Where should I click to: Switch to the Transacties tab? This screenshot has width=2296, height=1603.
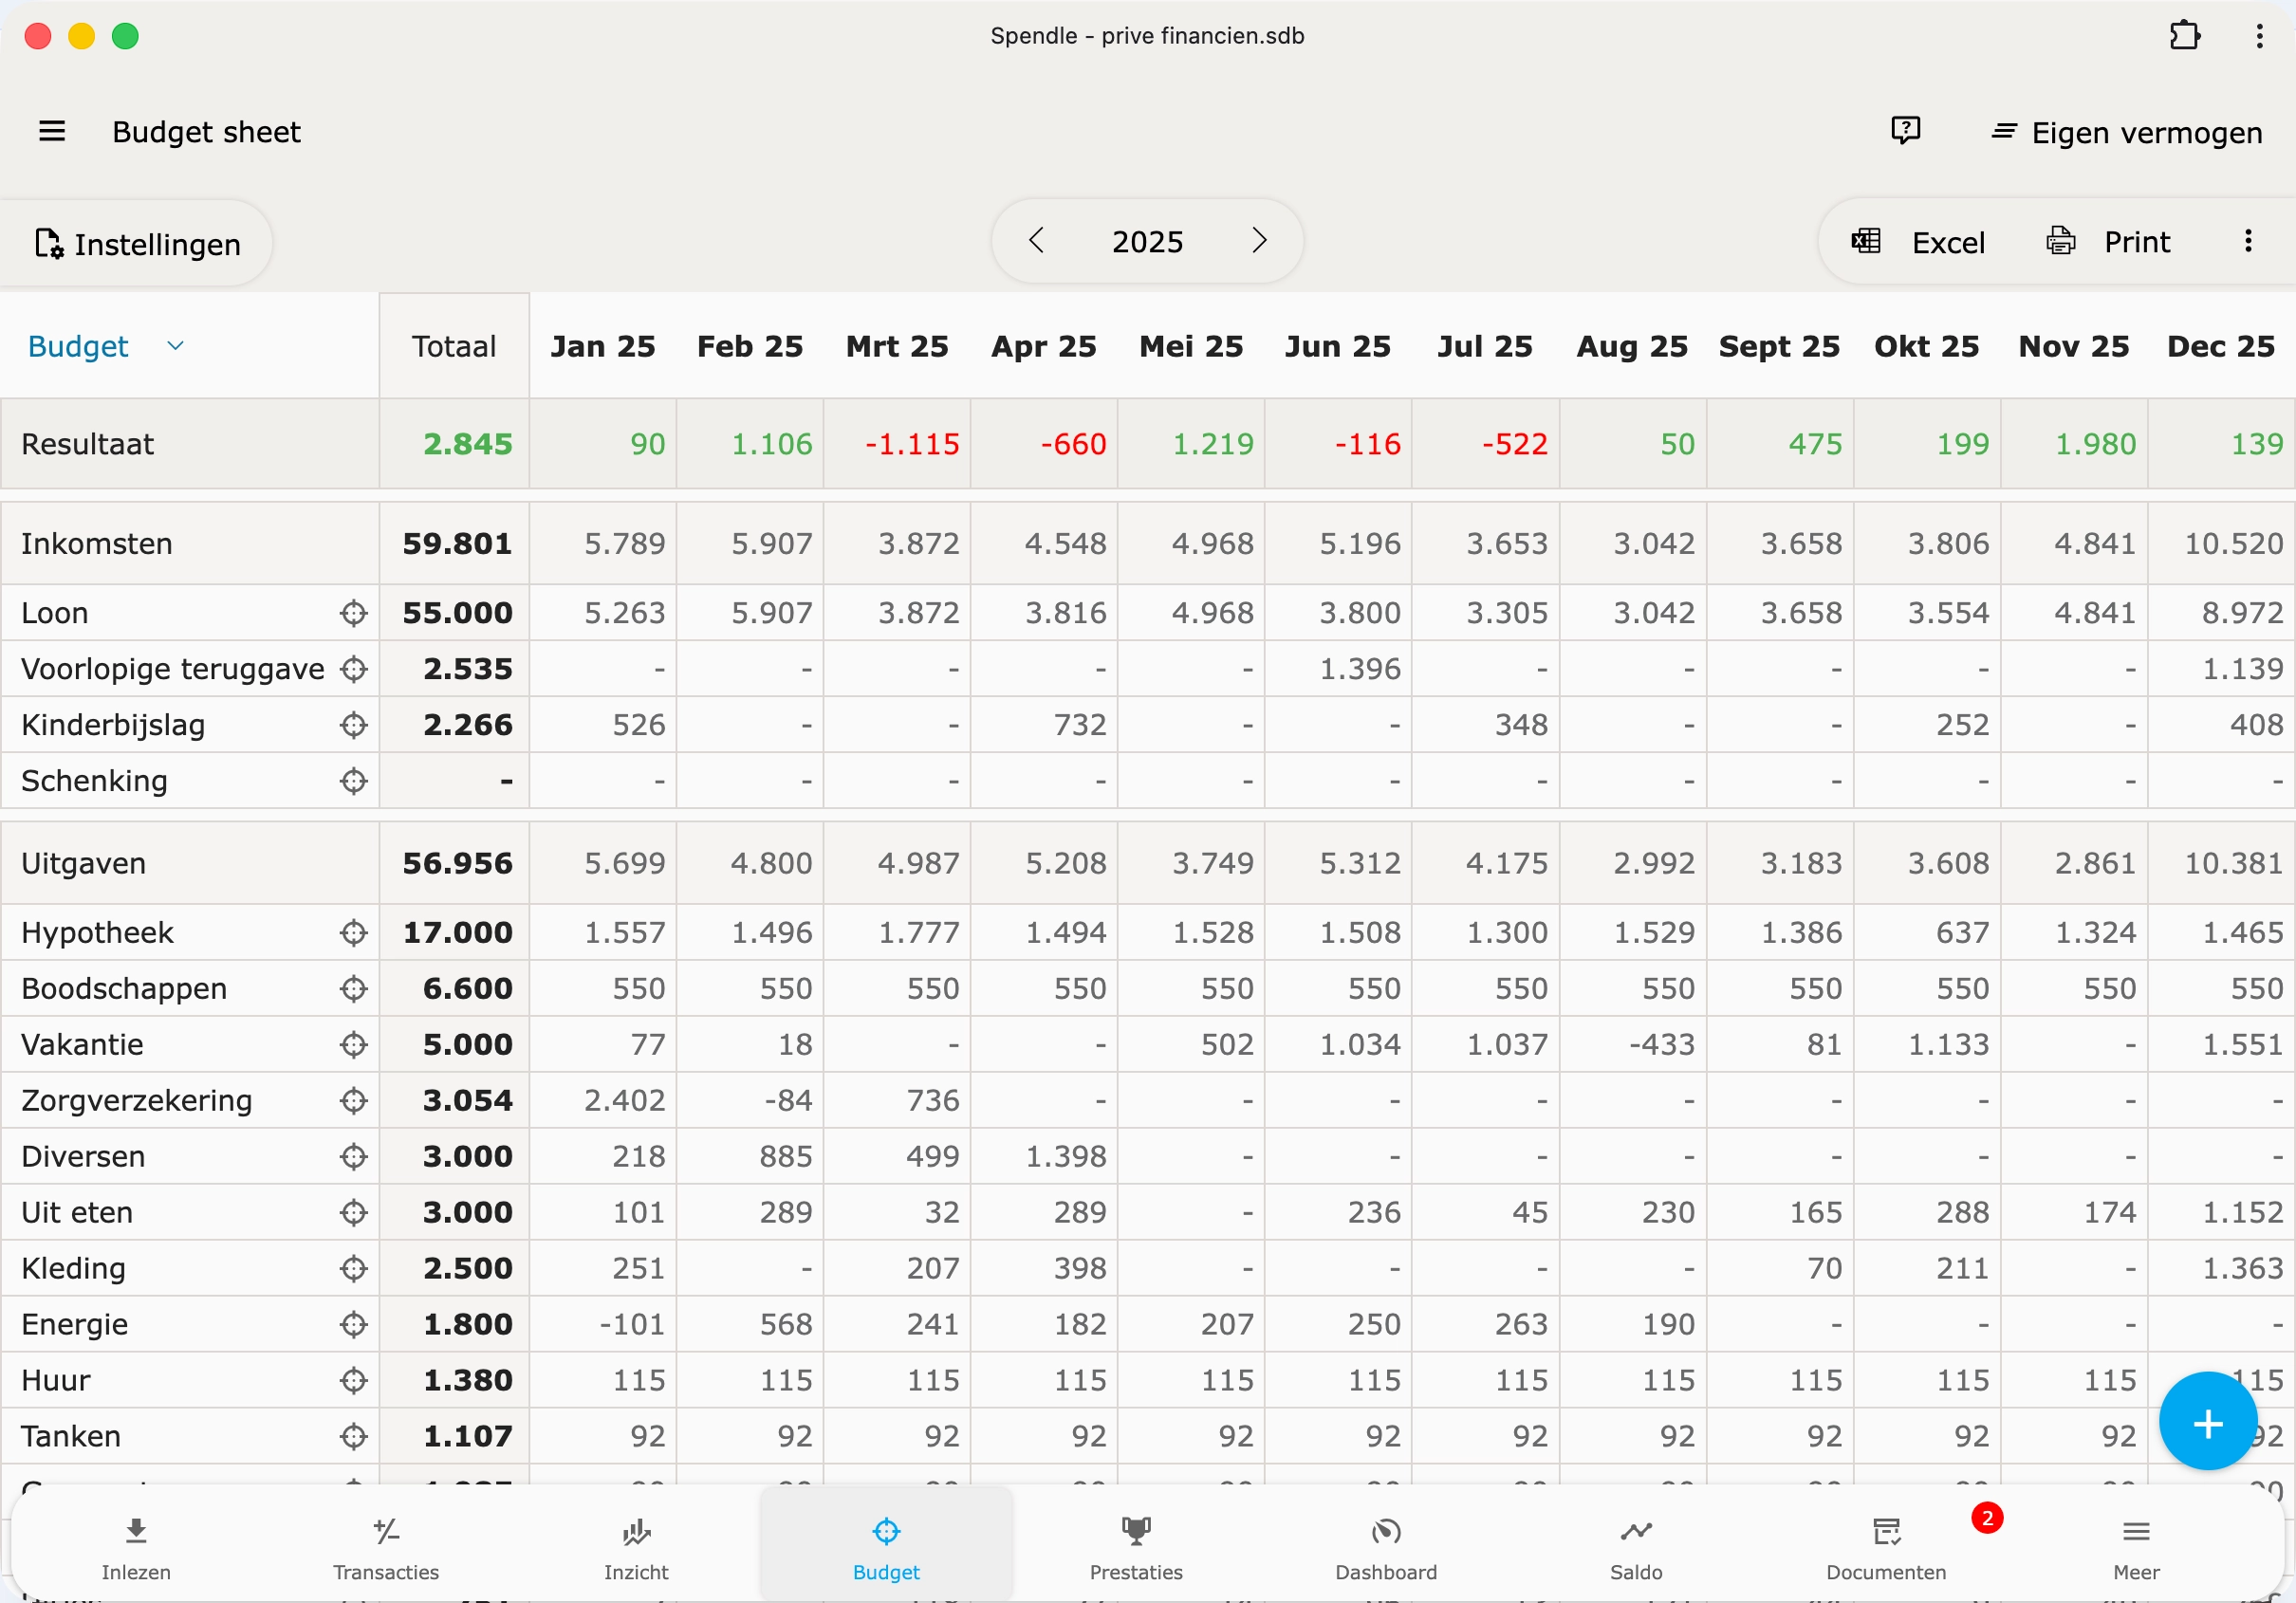point(386,1546)
